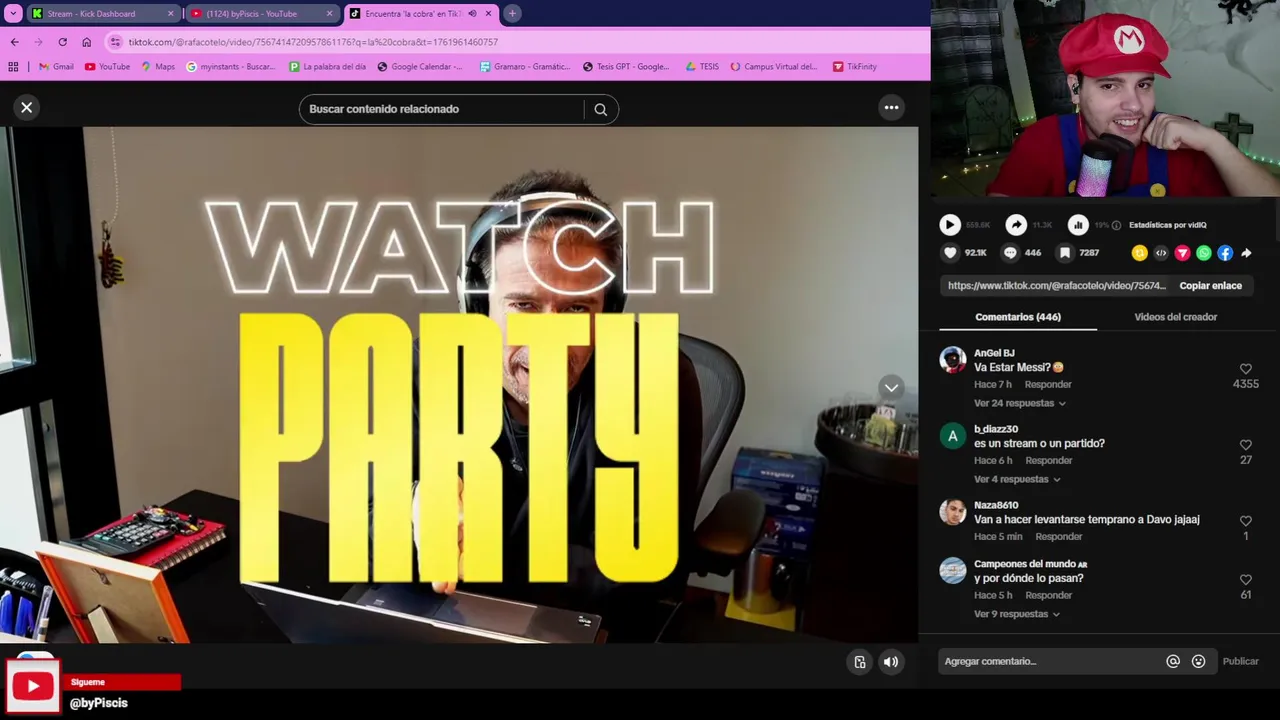Viewport: 1280px width, 720px height.
Task: Like b.diazz30's comment
Action: [x=1246, y=445]
